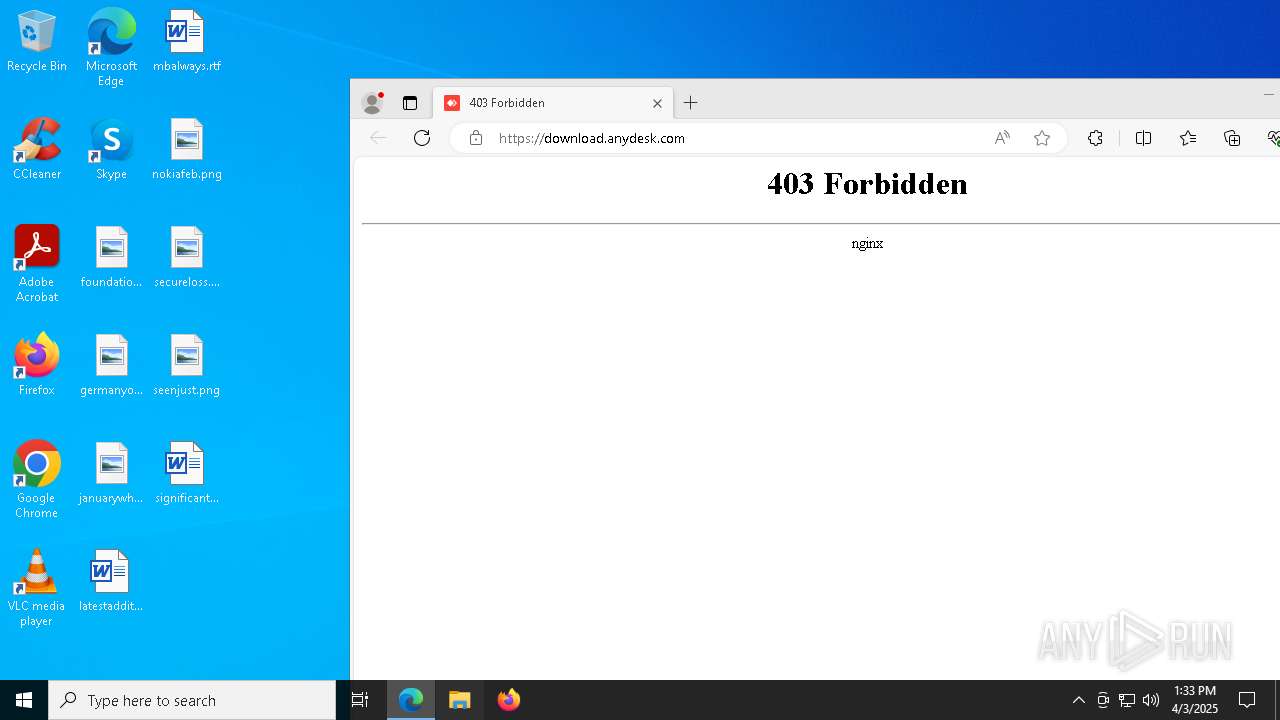
Task: Launch Microsoft Edge from desktop shortcut
Action: tap(111, 47)
